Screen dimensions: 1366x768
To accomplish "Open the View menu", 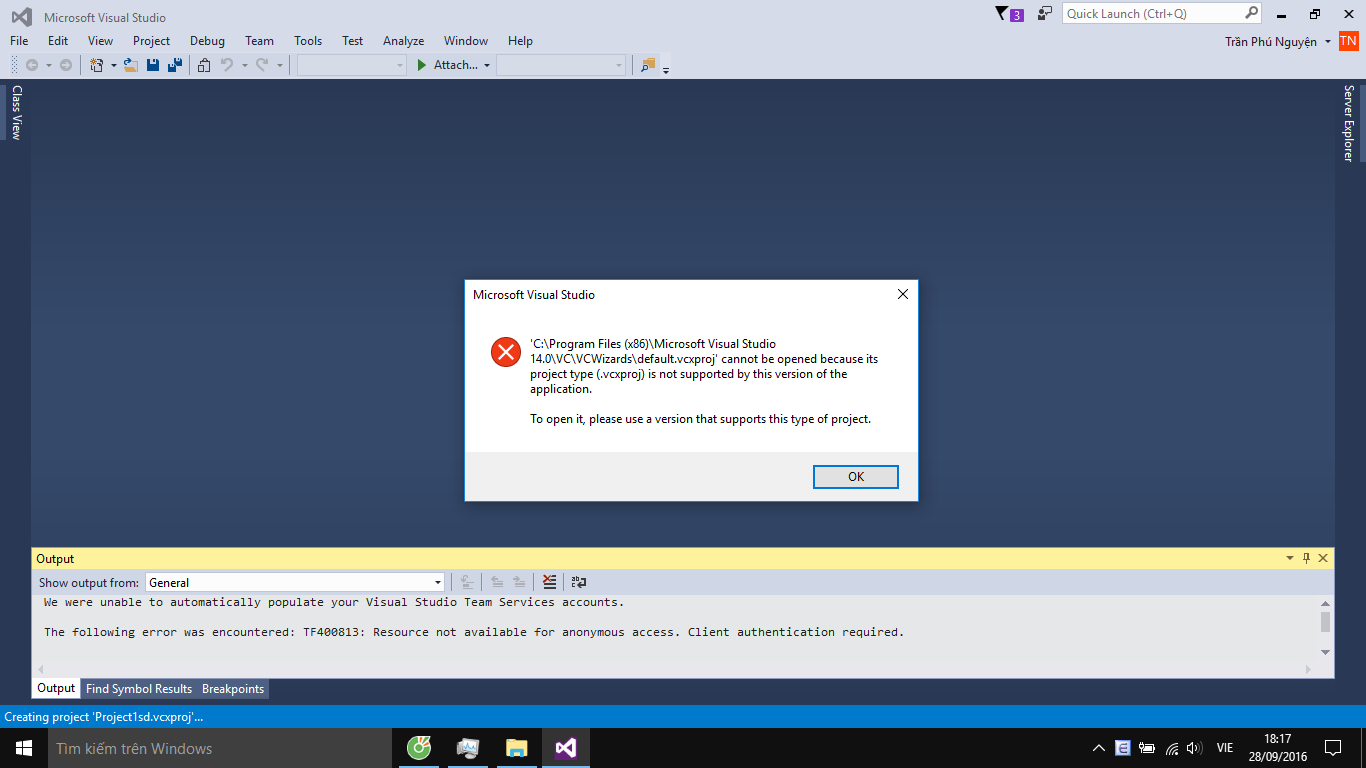I will coord(100,41).
